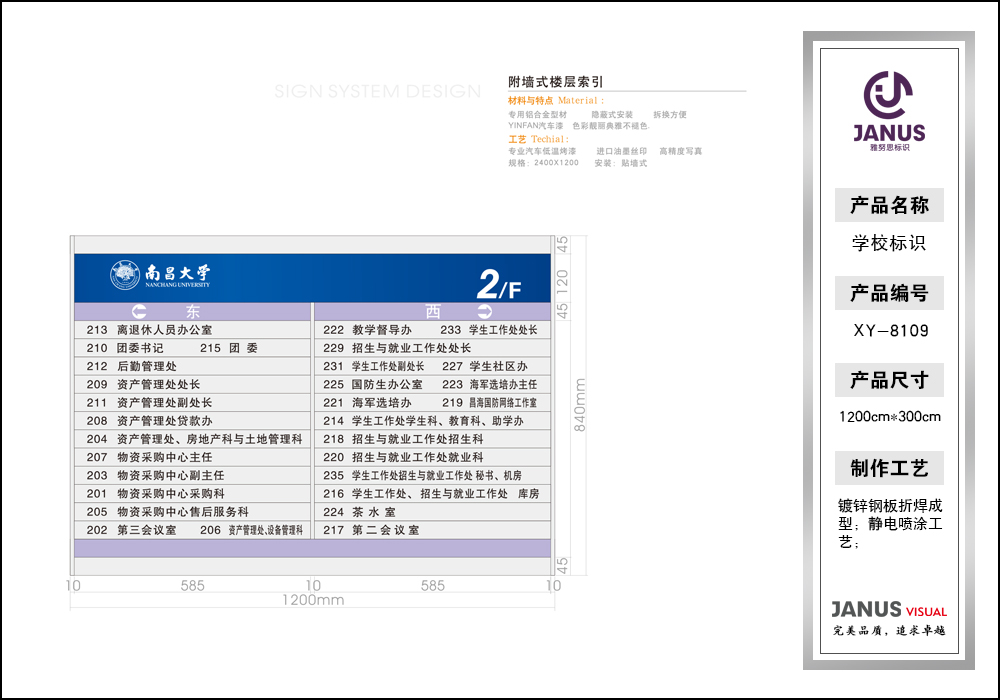Click the right arrow beside 西
The width and height of the screenshot is (1000, 700).
485,312
